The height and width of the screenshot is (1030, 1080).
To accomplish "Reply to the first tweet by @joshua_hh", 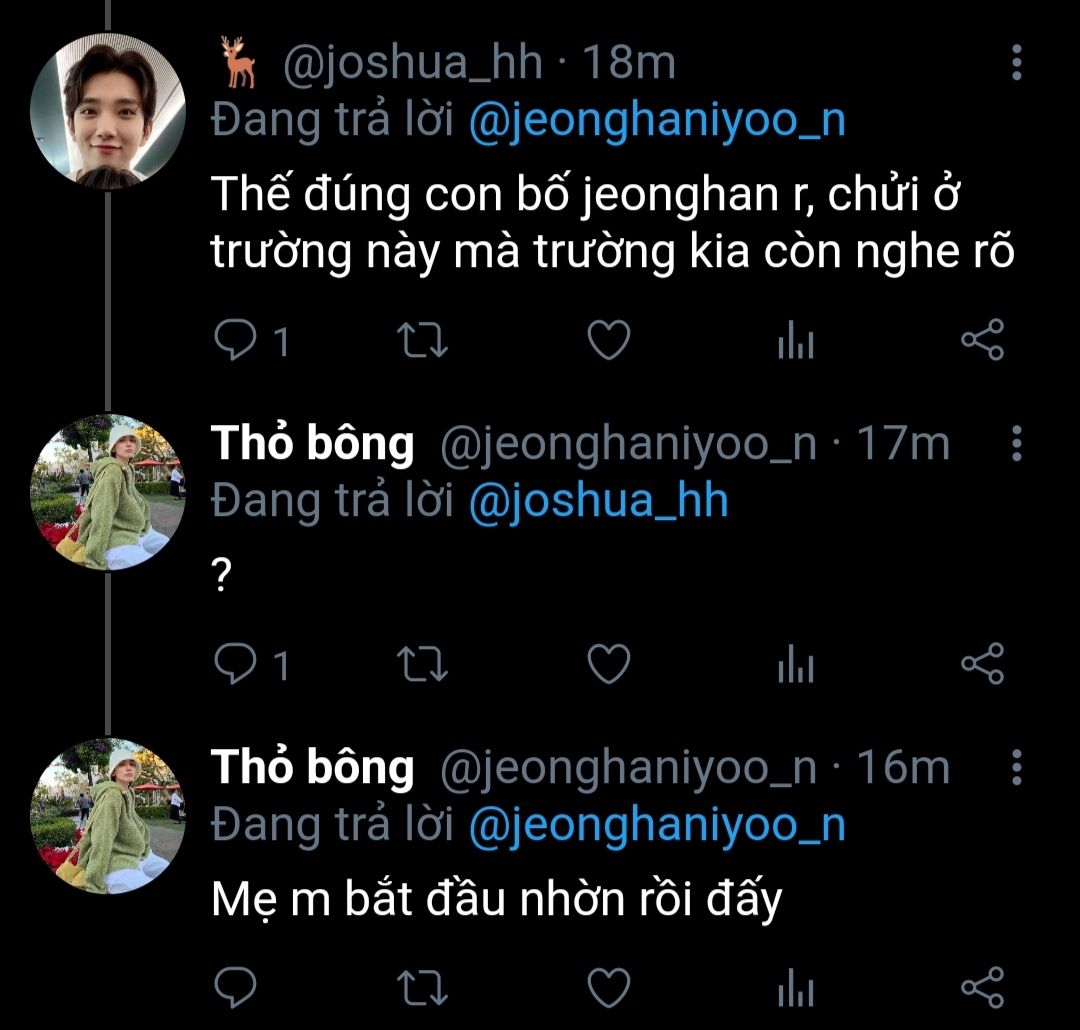I will tap(236, 342).
